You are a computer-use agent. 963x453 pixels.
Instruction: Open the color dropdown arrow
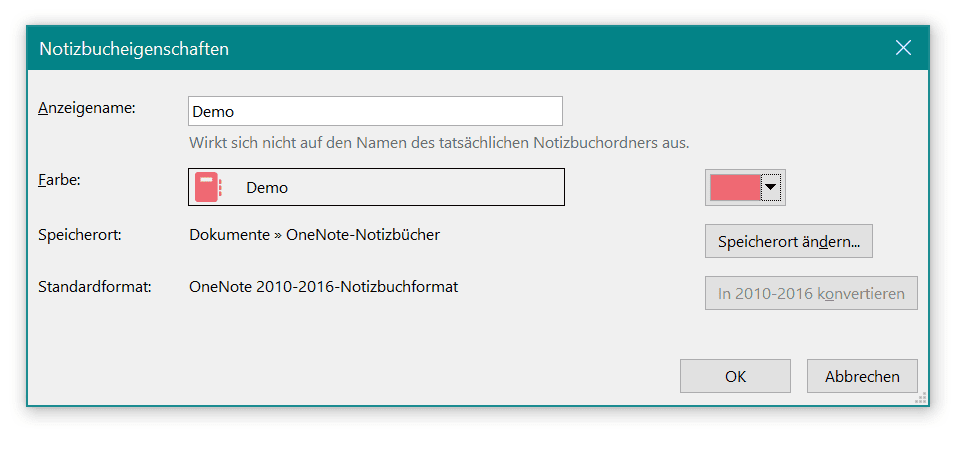(770, 187)
